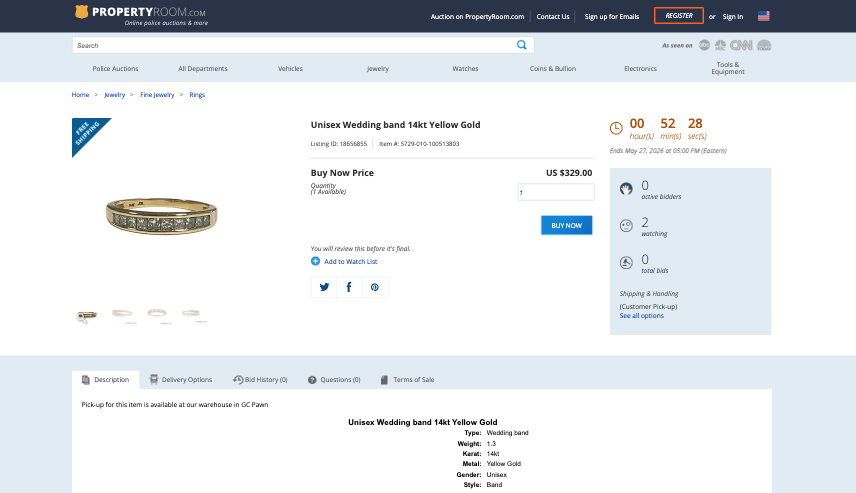Open the Questions (0) tab
Image resolution: width=856 pixels, height=493 pixels.
[334, 379]
